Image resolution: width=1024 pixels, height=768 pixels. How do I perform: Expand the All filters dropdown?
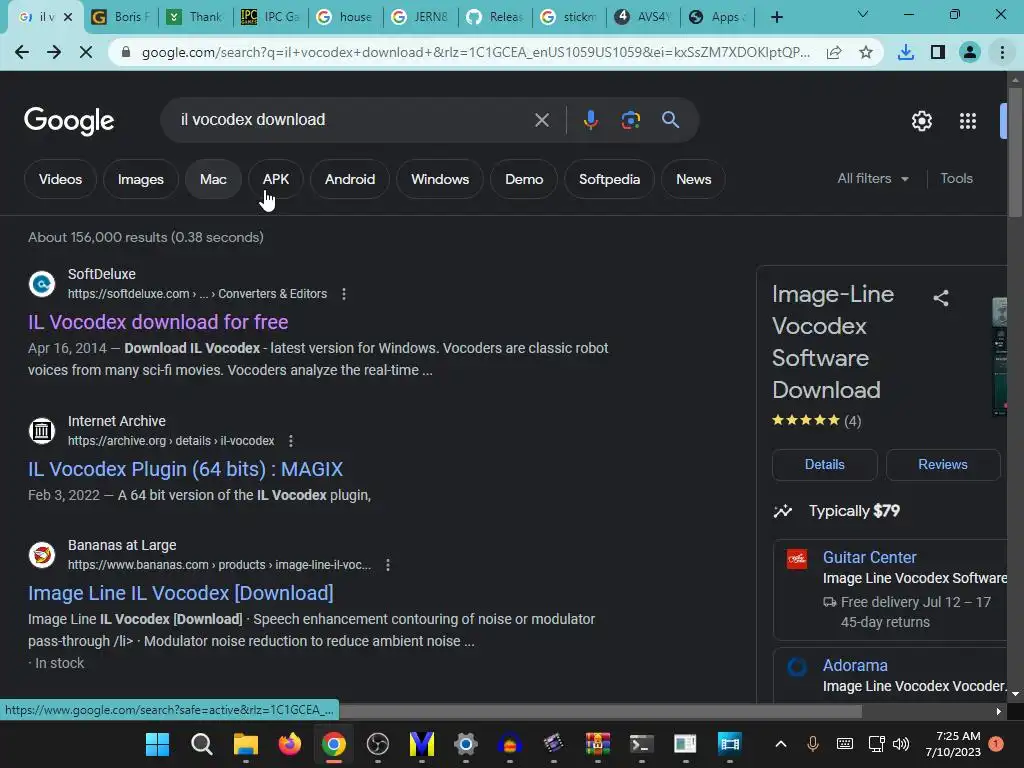click(x=873, y=178)
